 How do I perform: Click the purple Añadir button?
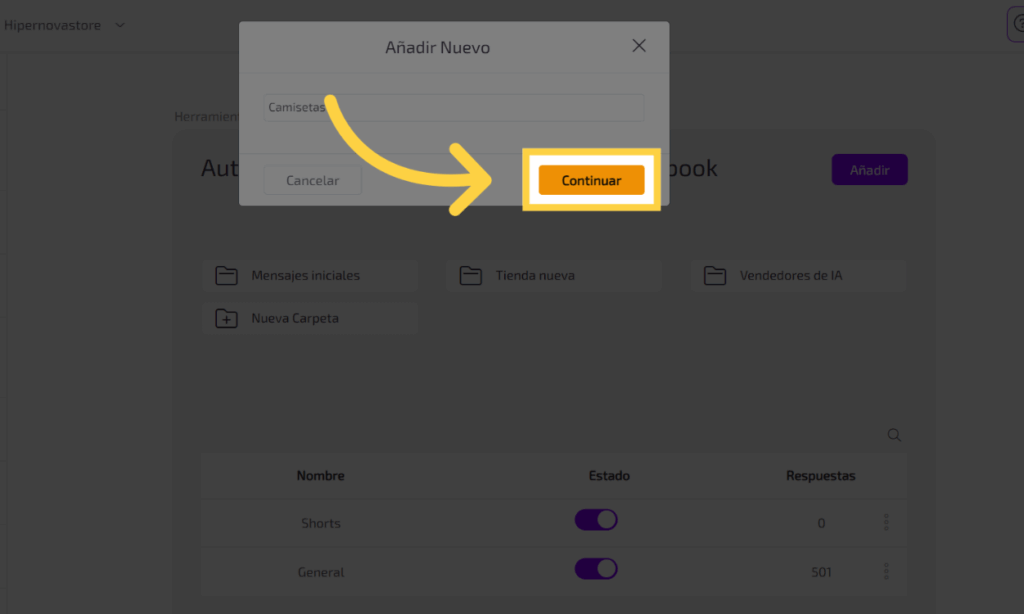point(869,170)
